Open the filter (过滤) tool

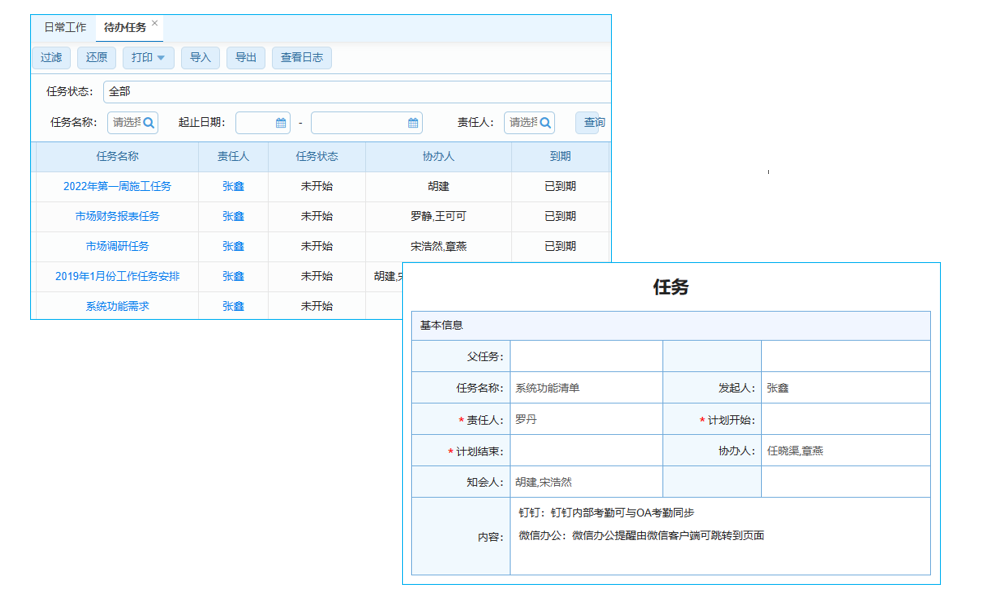point(51,58)
